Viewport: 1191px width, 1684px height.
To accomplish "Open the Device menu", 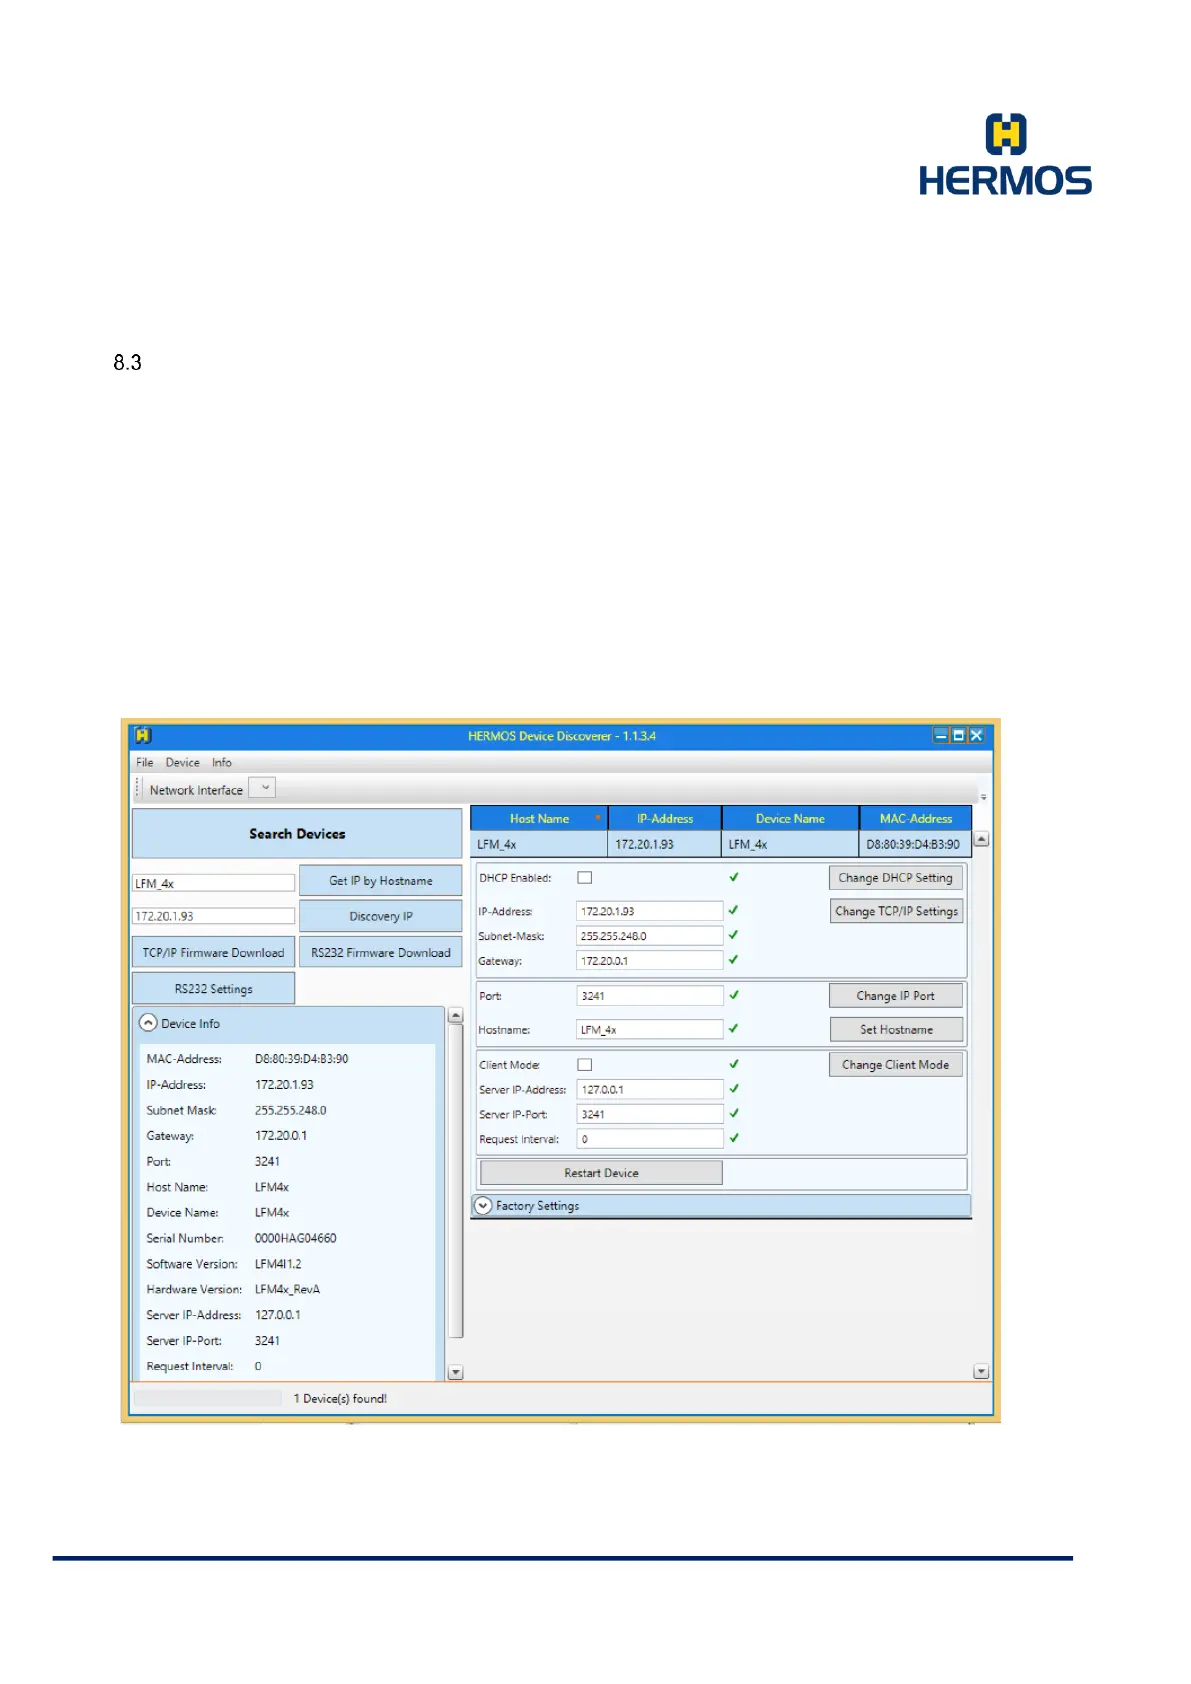I will click(182, 762).
